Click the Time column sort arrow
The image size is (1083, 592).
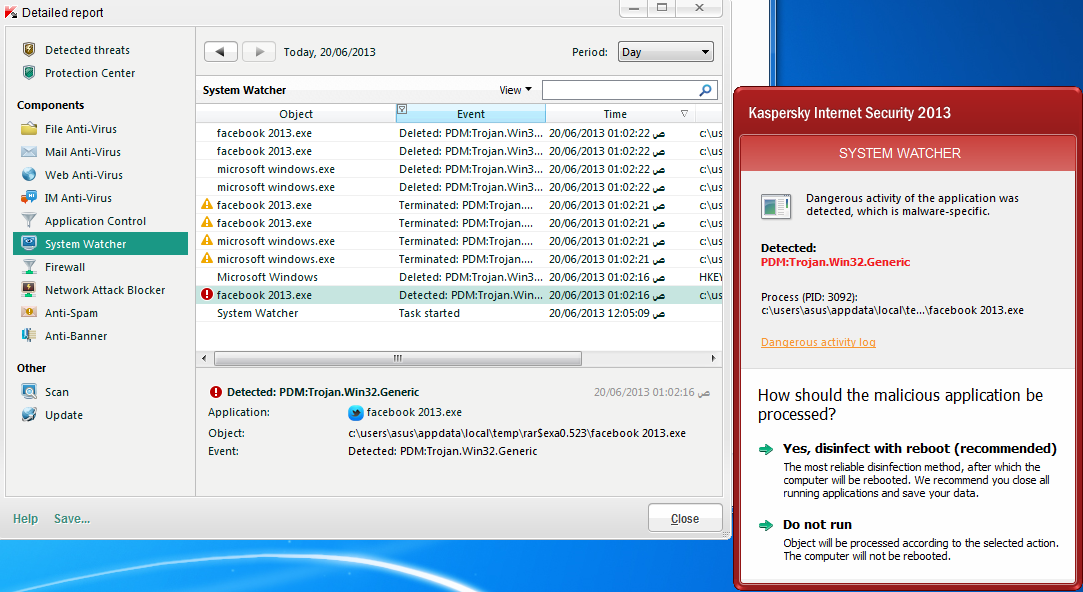(x=684, y=113)
